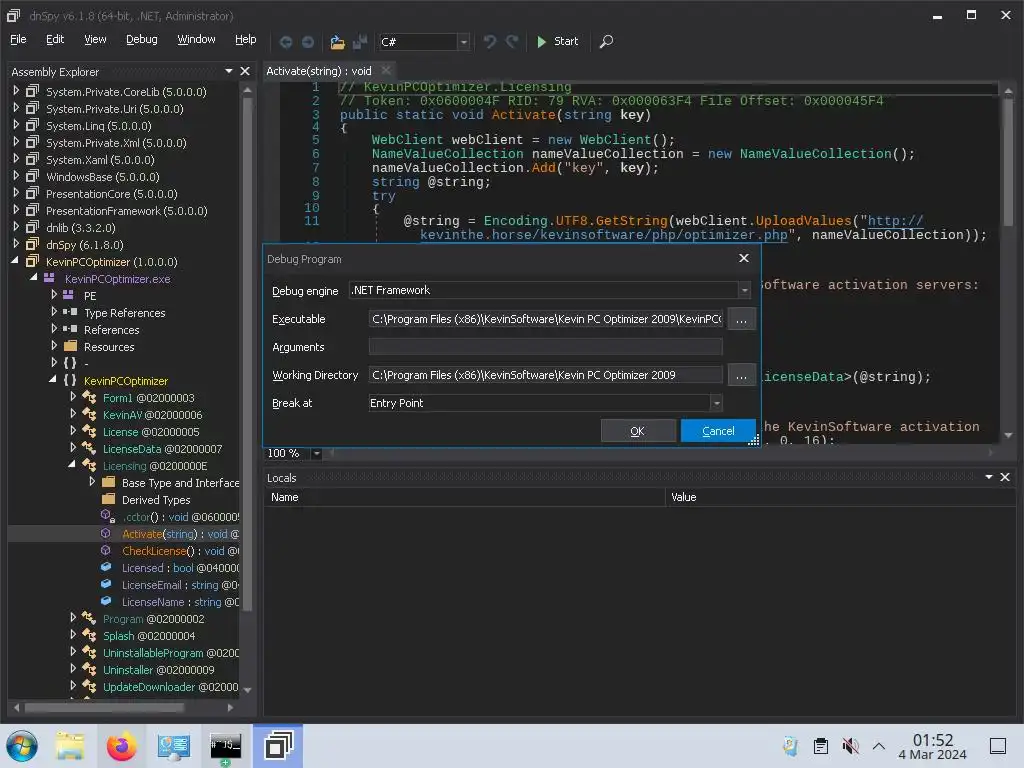This screenshot has height=768, width=1024.
Task: Open the command prompt taskbar icon
Action: point(225,746)
